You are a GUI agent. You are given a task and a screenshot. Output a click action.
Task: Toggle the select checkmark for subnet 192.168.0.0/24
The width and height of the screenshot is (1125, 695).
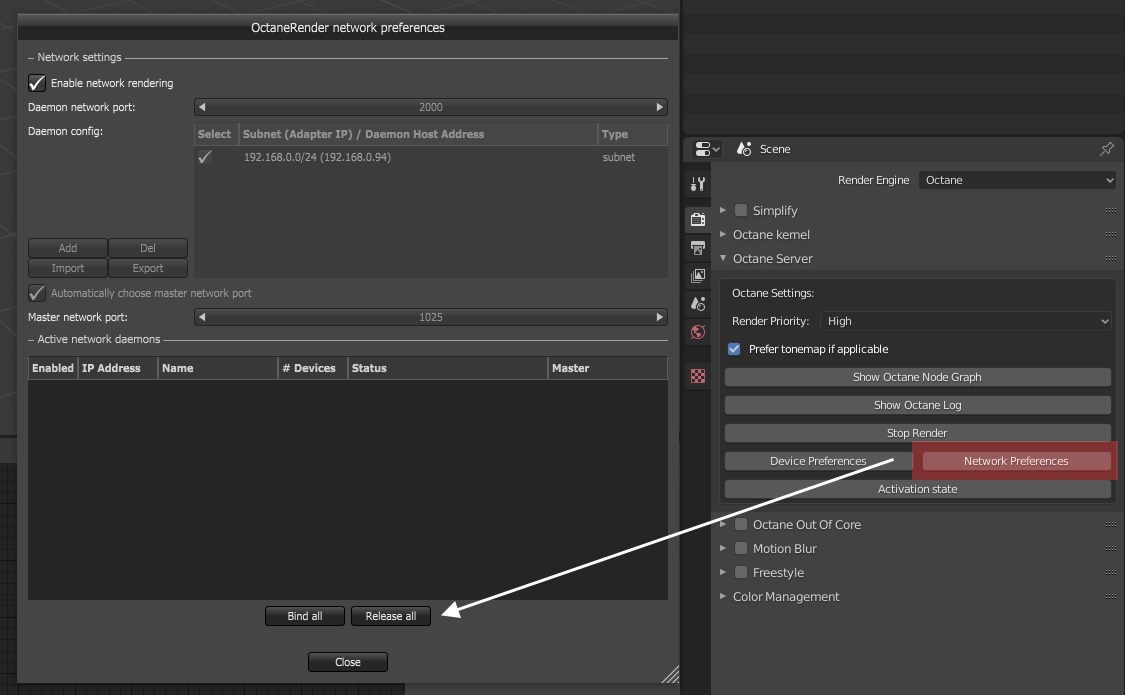(x=205, y=157)
